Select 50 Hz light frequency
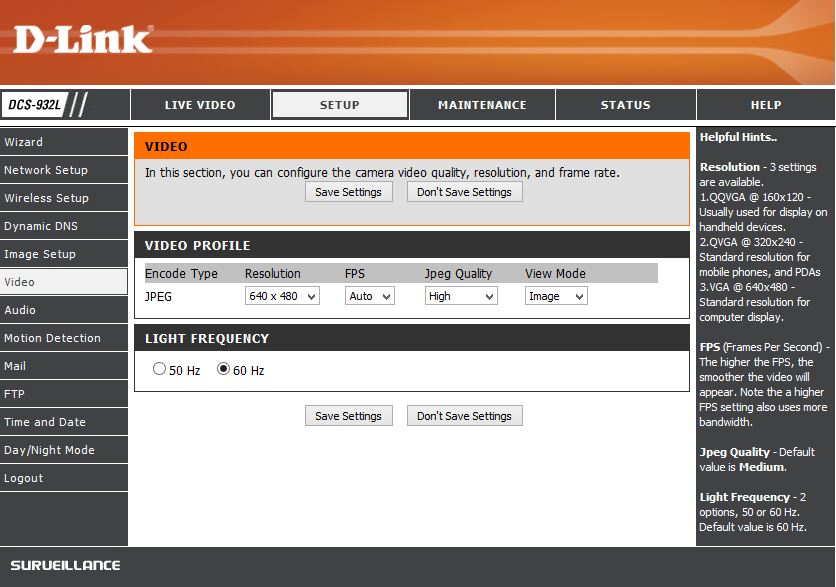 click(x=159, y=368)
